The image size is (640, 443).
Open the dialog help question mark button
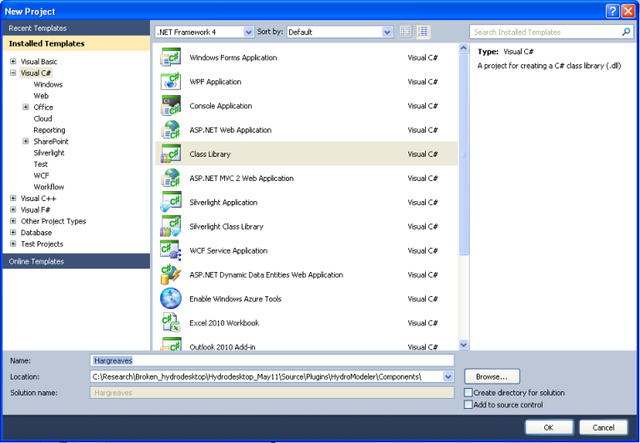tap(613, 11)
